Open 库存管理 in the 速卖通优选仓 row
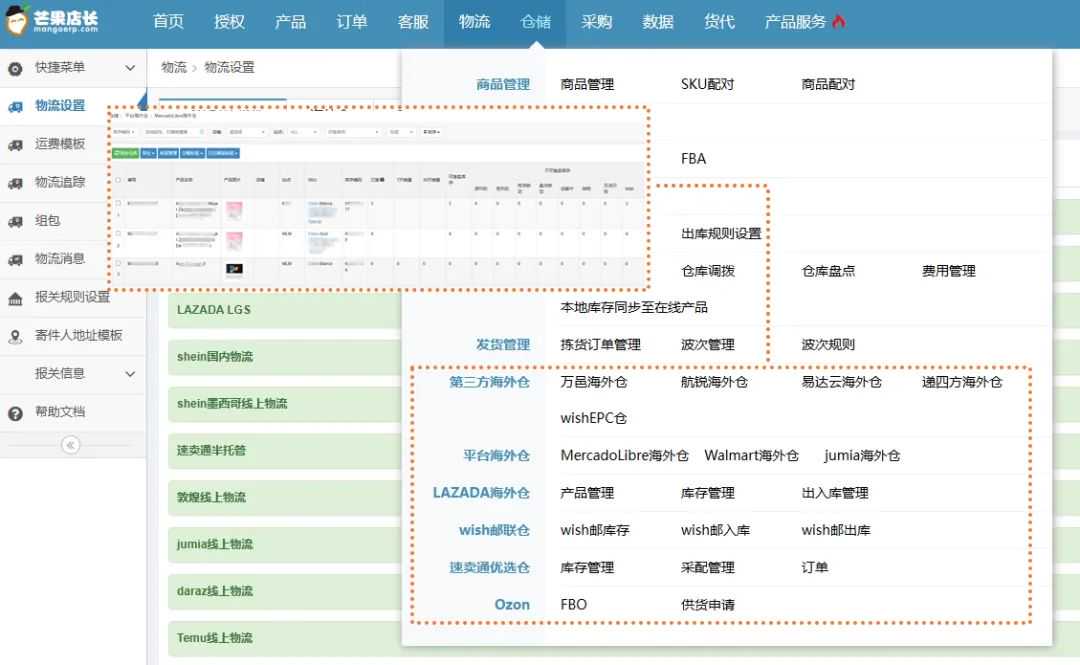Screen dimensions: 1080x665 587,568
